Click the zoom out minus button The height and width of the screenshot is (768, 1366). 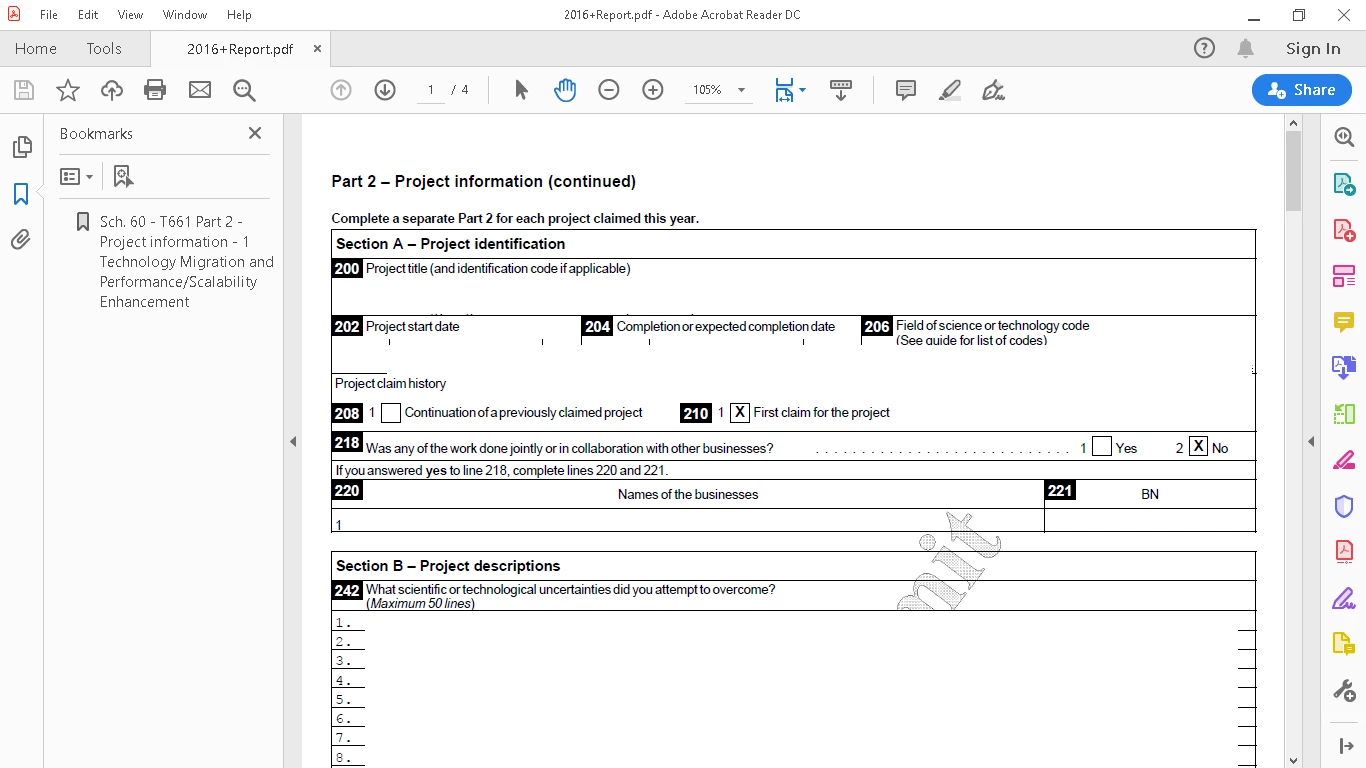[x=609, y=90]
